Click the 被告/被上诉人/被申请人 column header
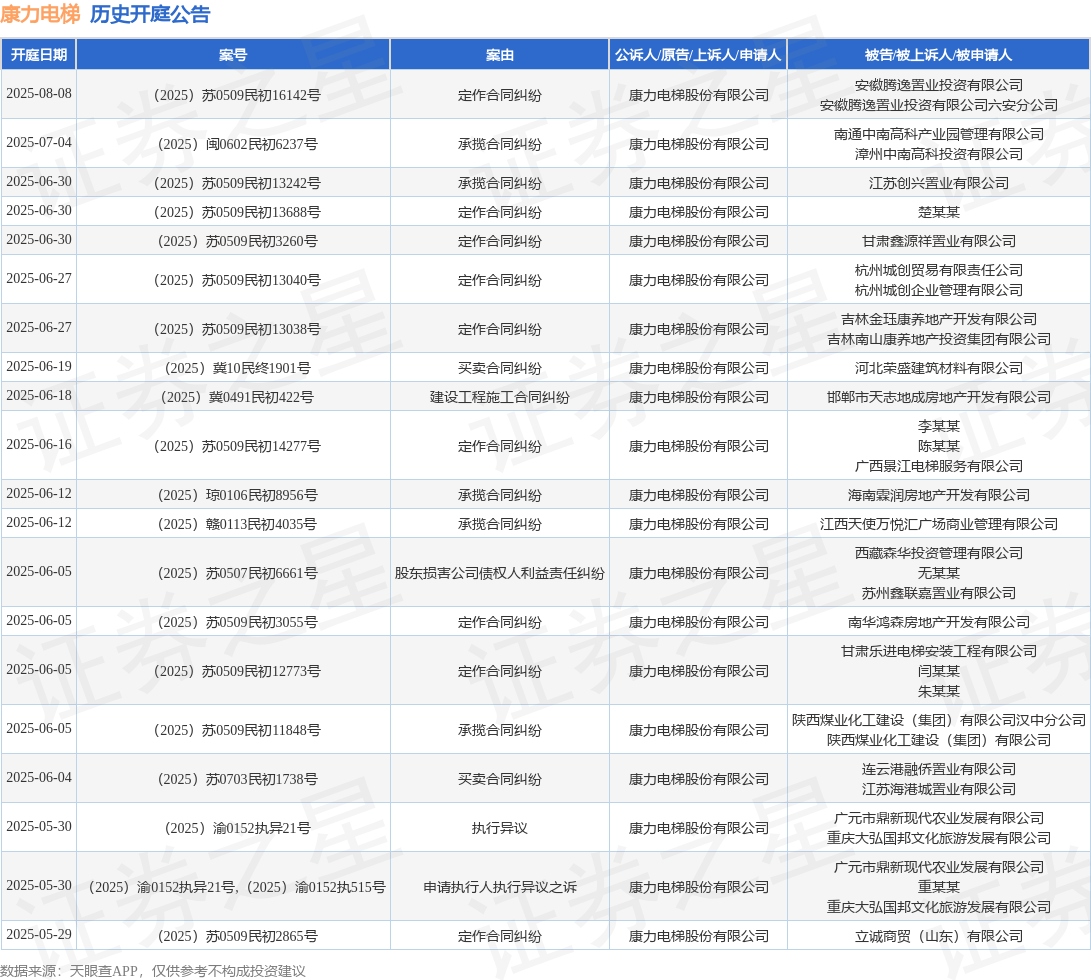Image resolution: width=1091 pixels, height=980 pixels. [x=939, y=55]
